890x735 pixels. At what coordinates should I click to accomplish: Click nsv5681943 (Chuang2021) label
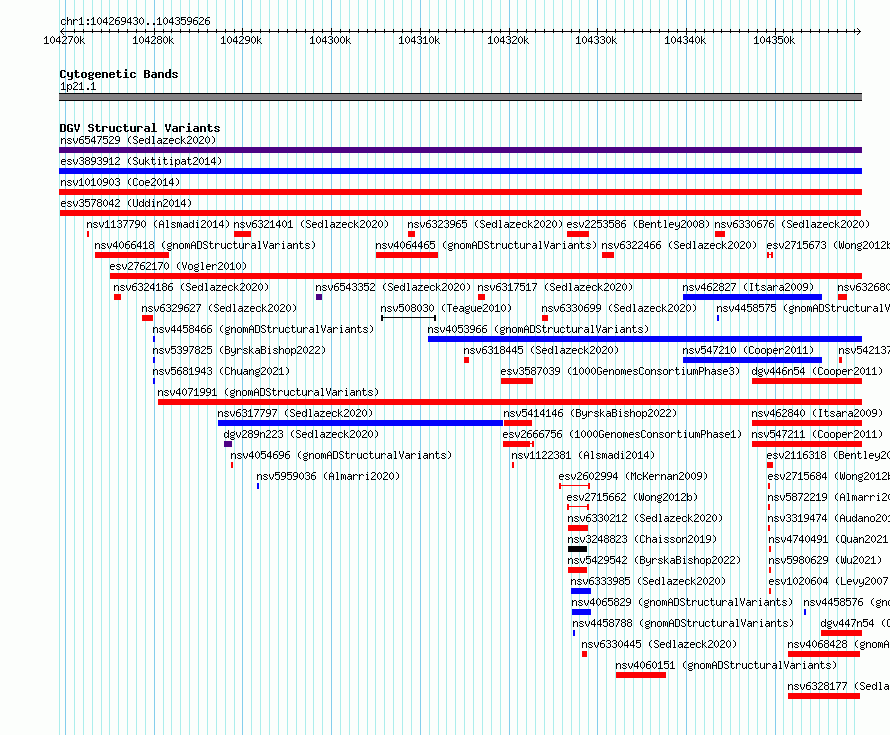[x=221, y=371]
